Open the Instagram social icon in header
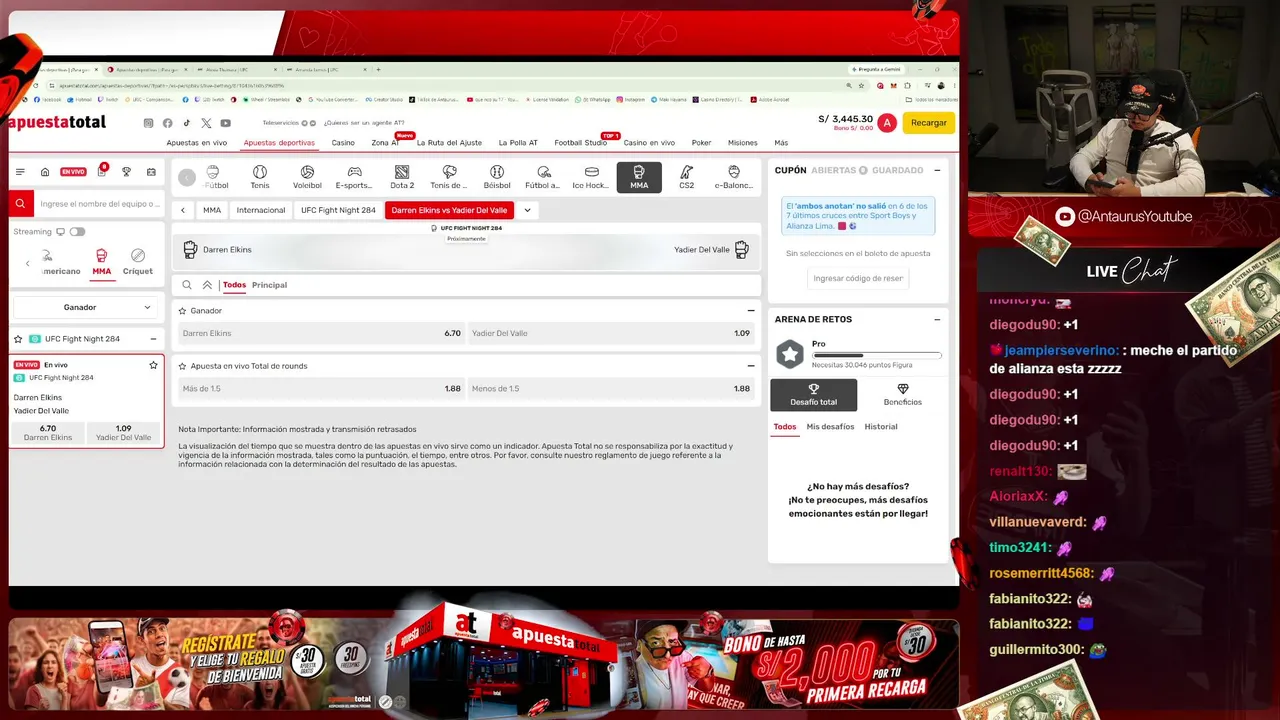Screen dimensions: 1280x720 coord(148,123)
